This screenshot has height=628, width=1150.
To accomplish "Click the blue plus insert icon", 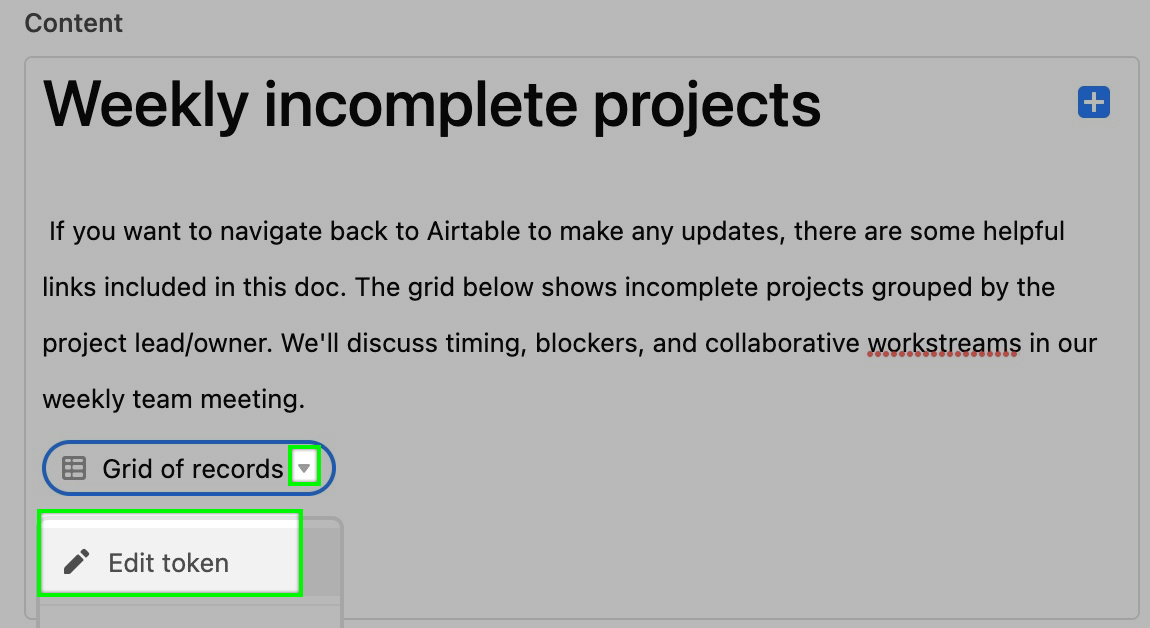I will click(x=1094, y=102).
